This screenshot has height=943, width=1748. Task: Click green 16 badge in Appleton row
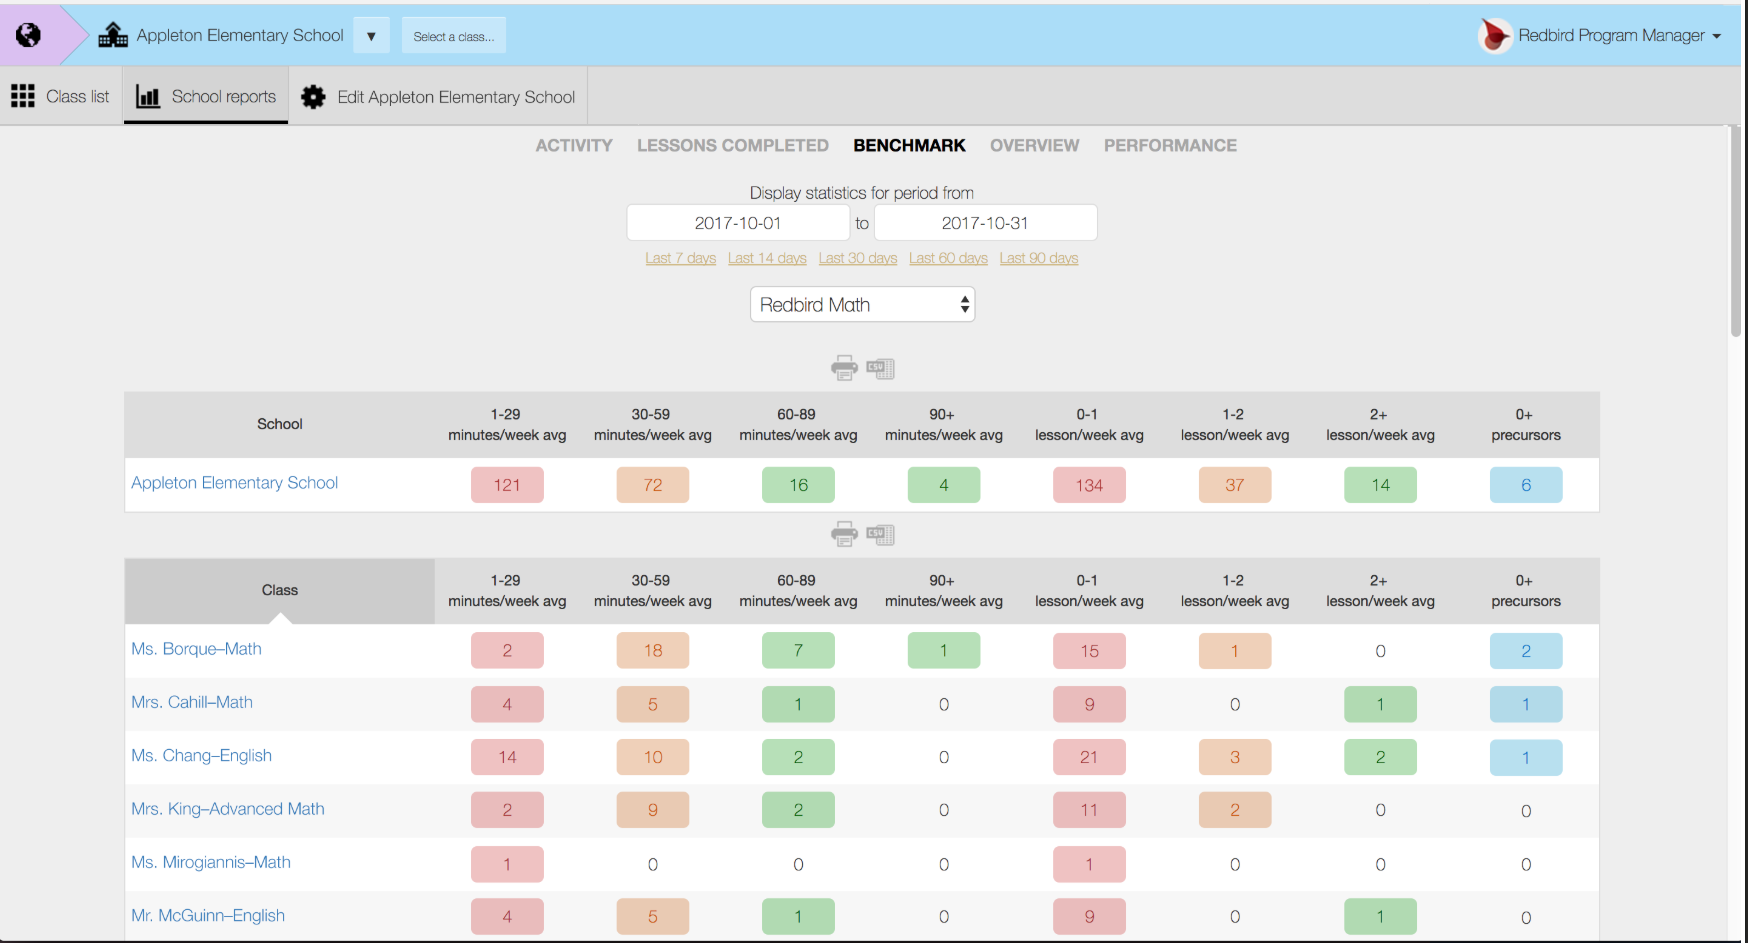[x=798, y=485]
